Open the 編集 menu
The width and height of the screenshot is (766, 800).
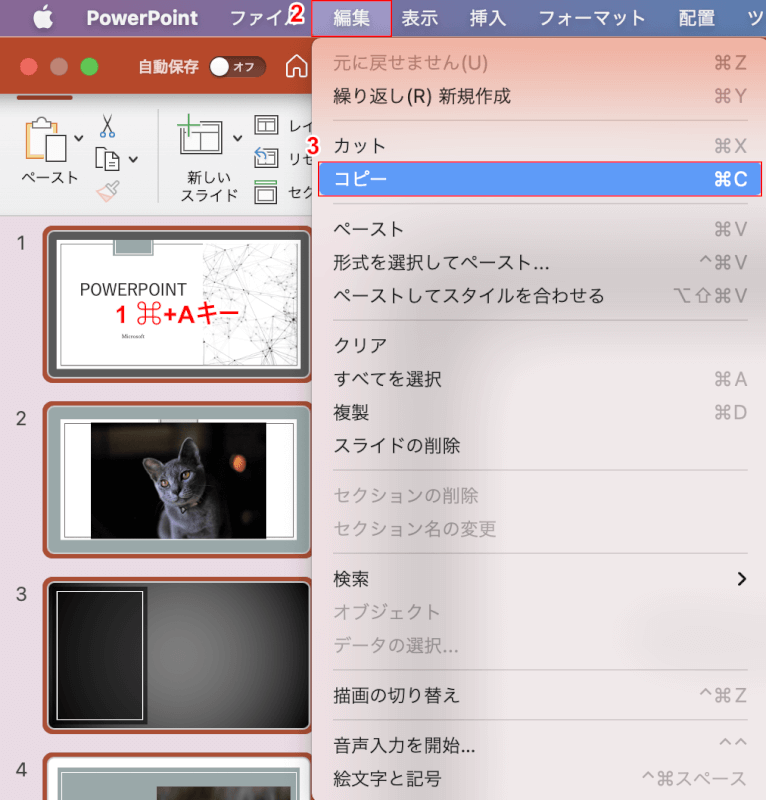[352, 18]
